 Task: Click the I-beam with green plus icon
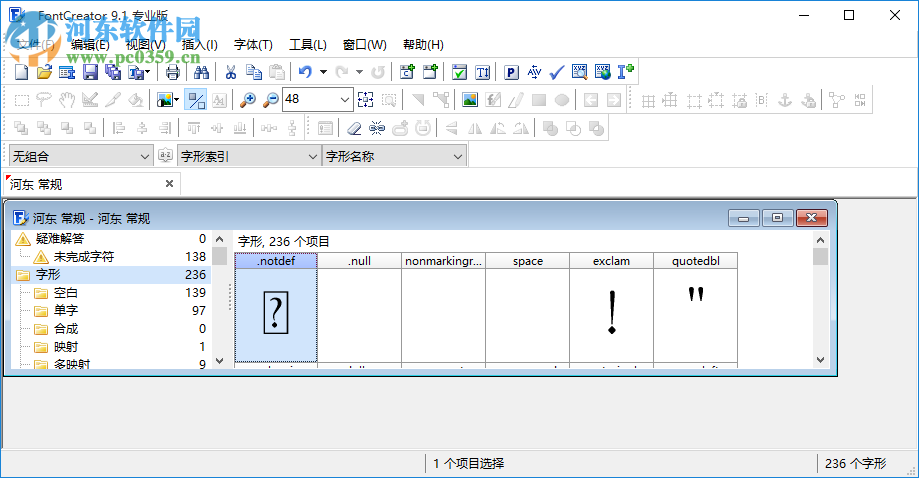point(626,72)
